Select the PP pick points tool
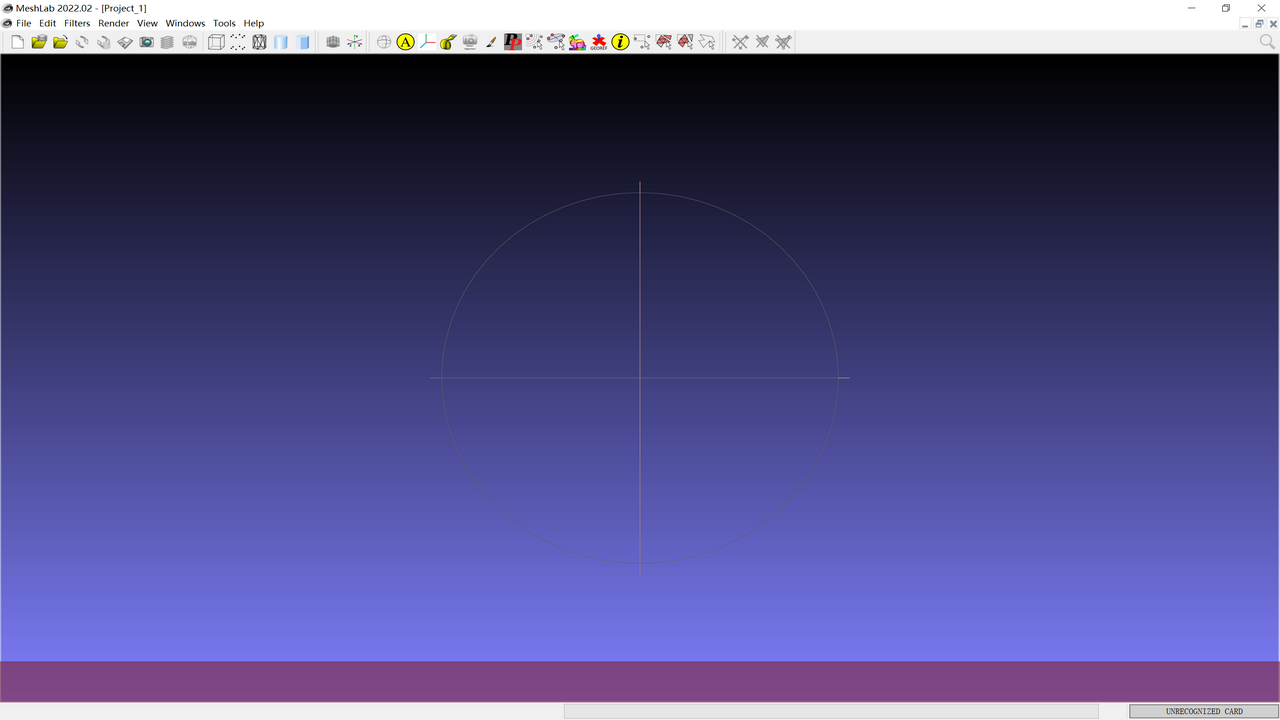The width and height of the screenshot is (1280, 720). [513, 42]
